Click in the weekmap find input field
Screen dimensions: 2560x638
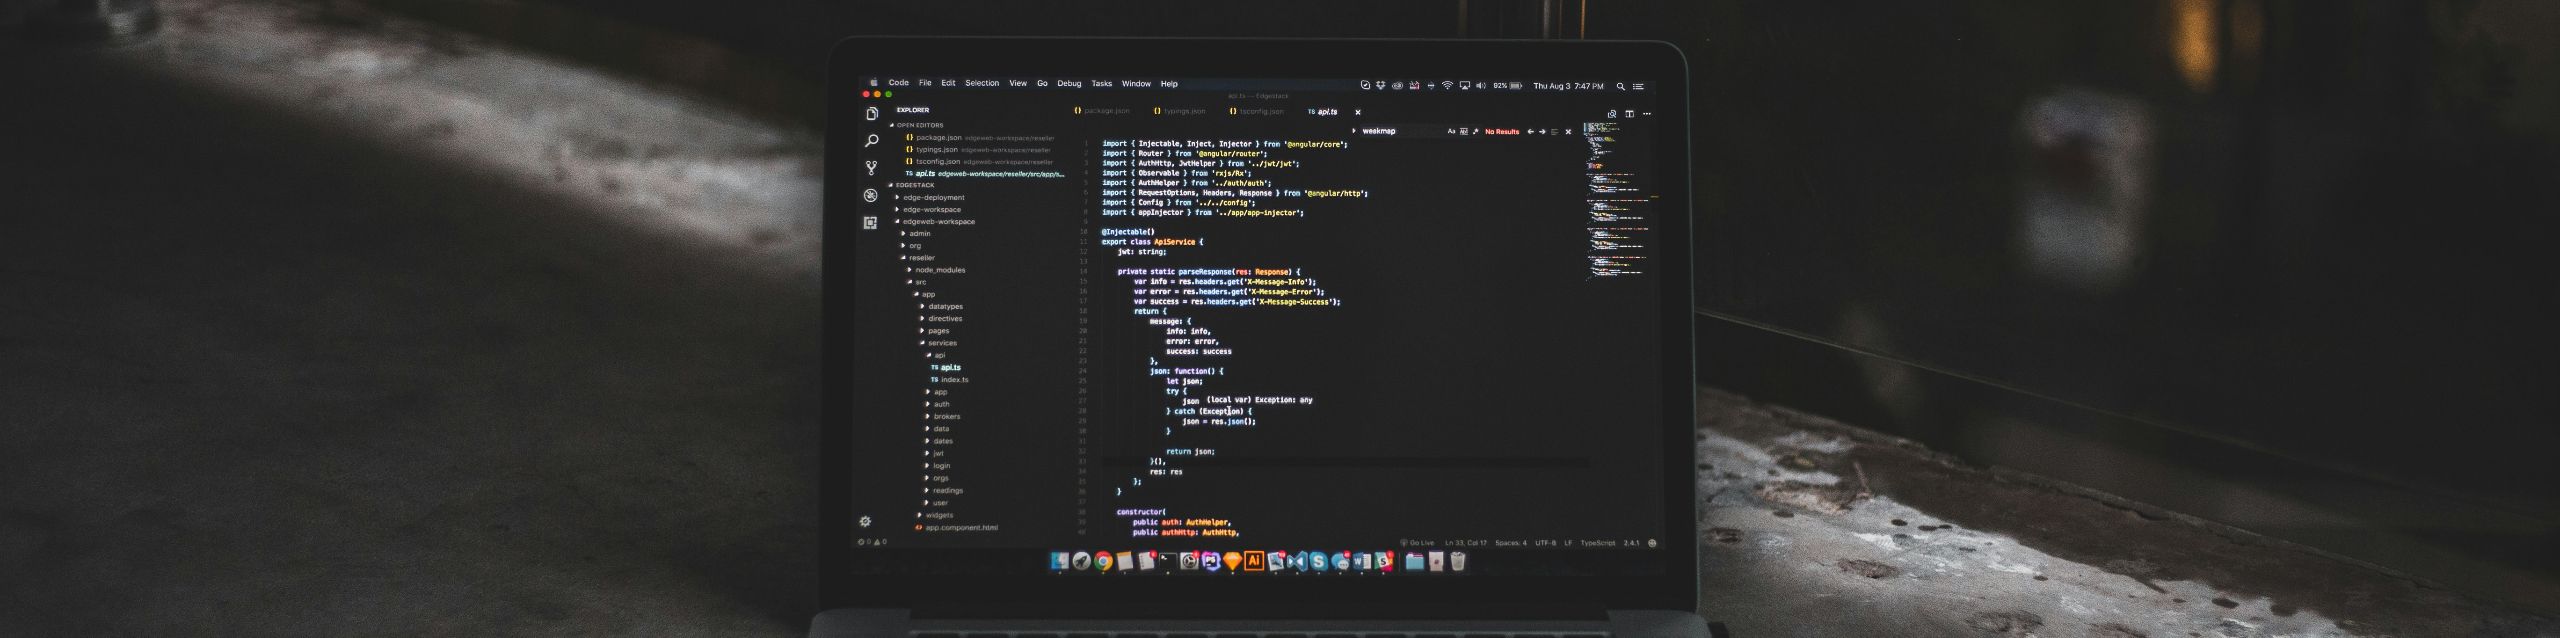(1400, 132)
